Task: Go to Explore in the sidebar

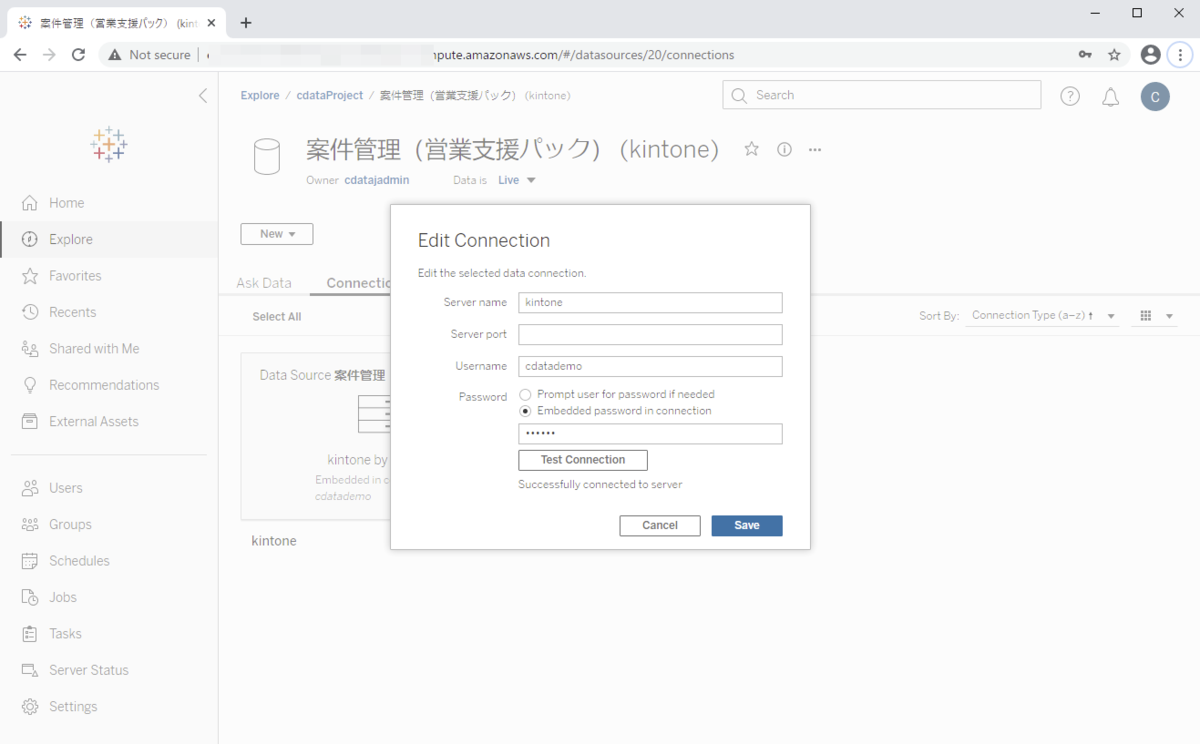Action: [109, 239]
